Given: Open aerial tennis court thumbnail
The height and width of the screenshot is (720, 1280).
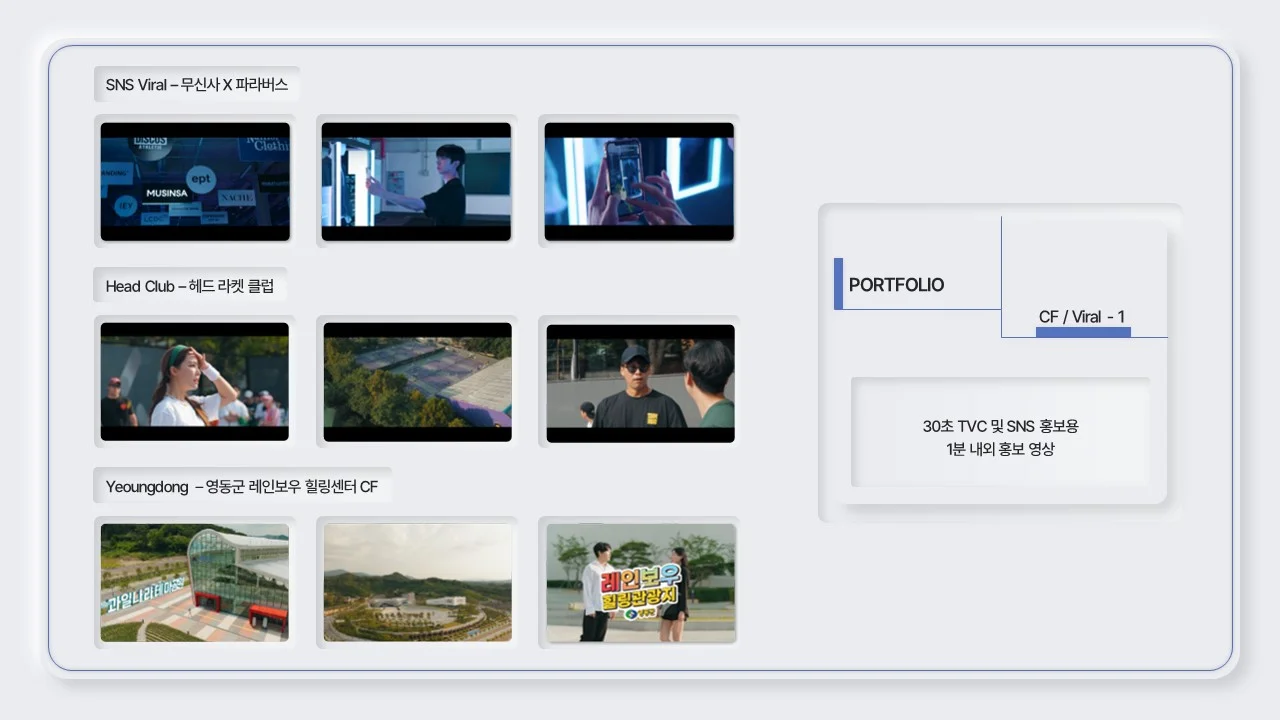Looking at the screenshot, I should coord(417,382).
